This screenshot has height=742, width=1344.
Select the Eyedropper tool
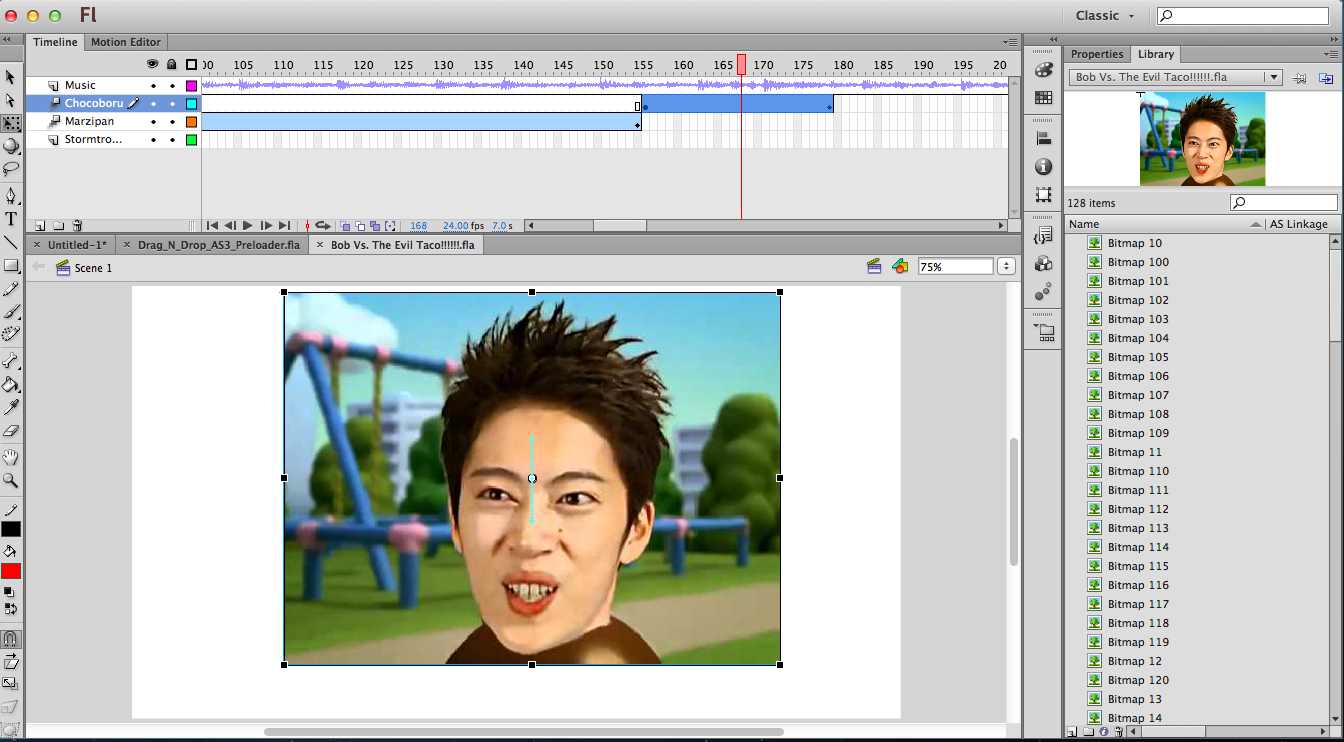11,408
